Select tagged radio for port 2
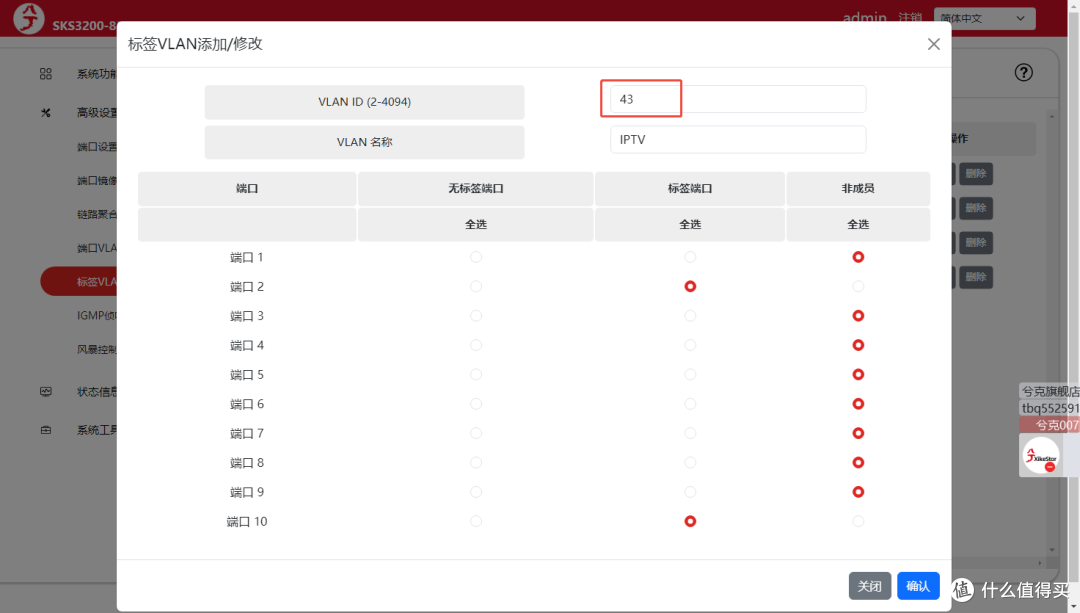This screenshot has height=613, width=1080. [x=690, y=287]
